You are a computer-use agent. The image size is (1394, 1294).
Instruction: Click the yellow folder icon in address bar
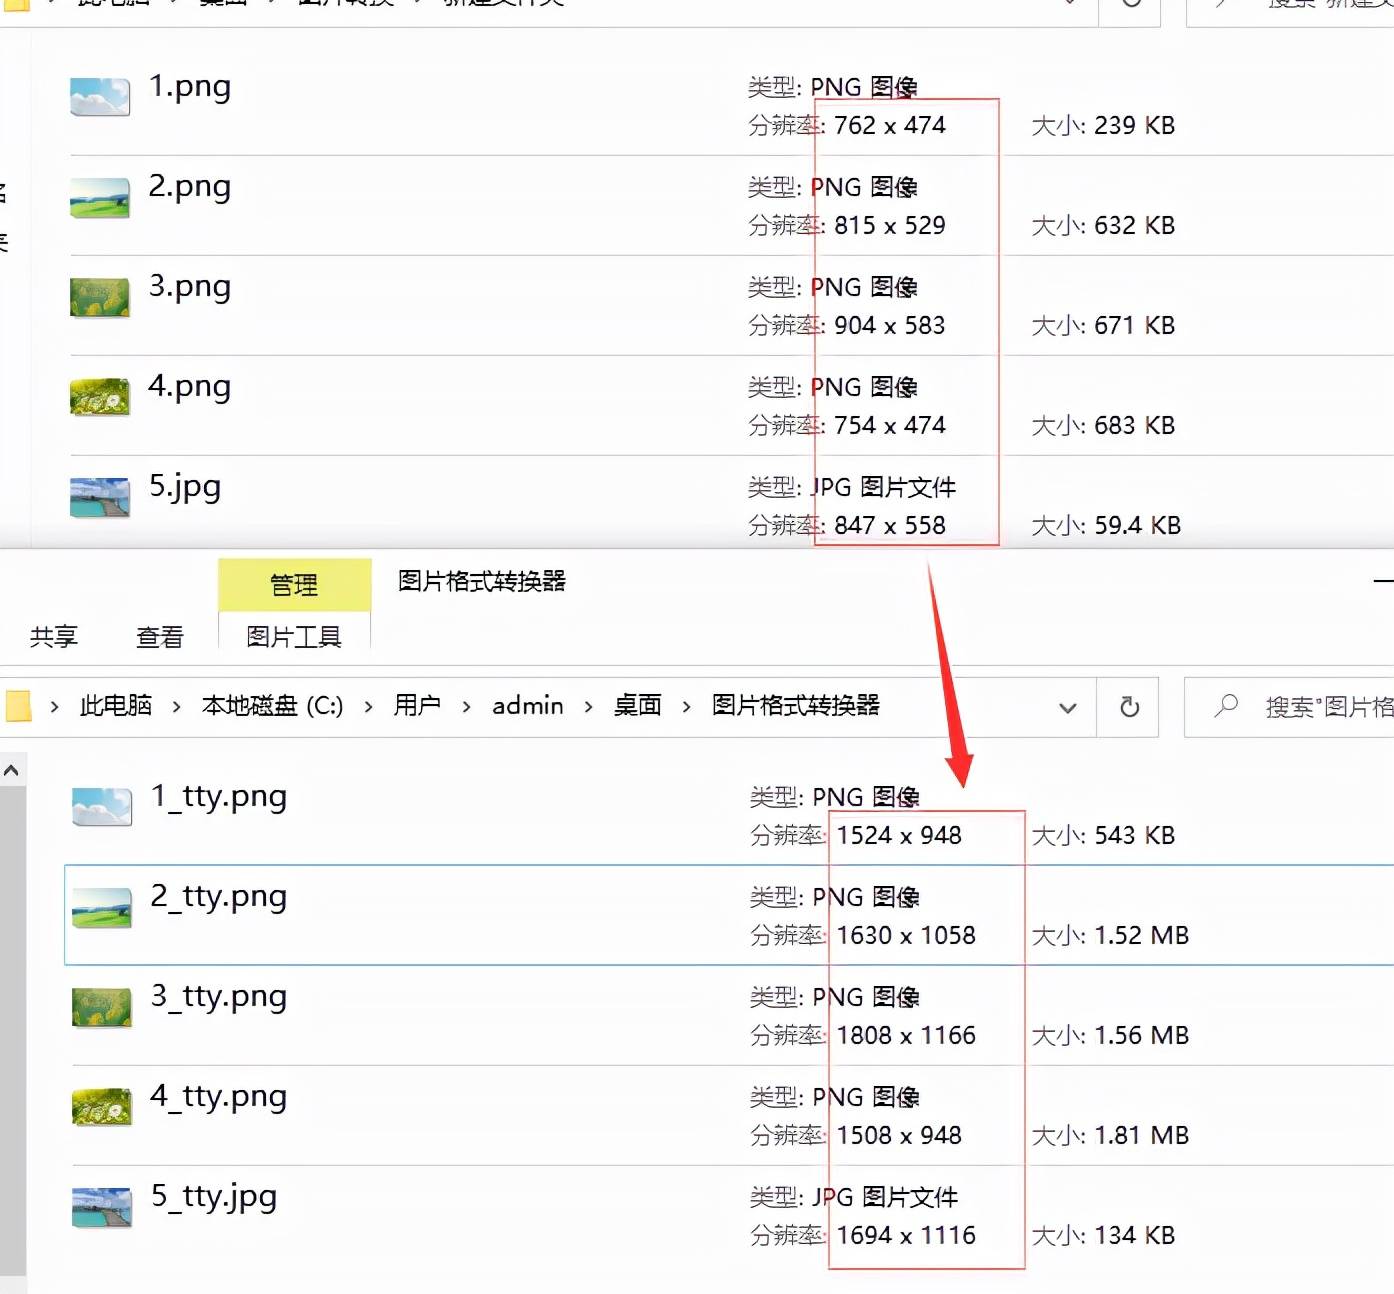(x=18, y=706)
